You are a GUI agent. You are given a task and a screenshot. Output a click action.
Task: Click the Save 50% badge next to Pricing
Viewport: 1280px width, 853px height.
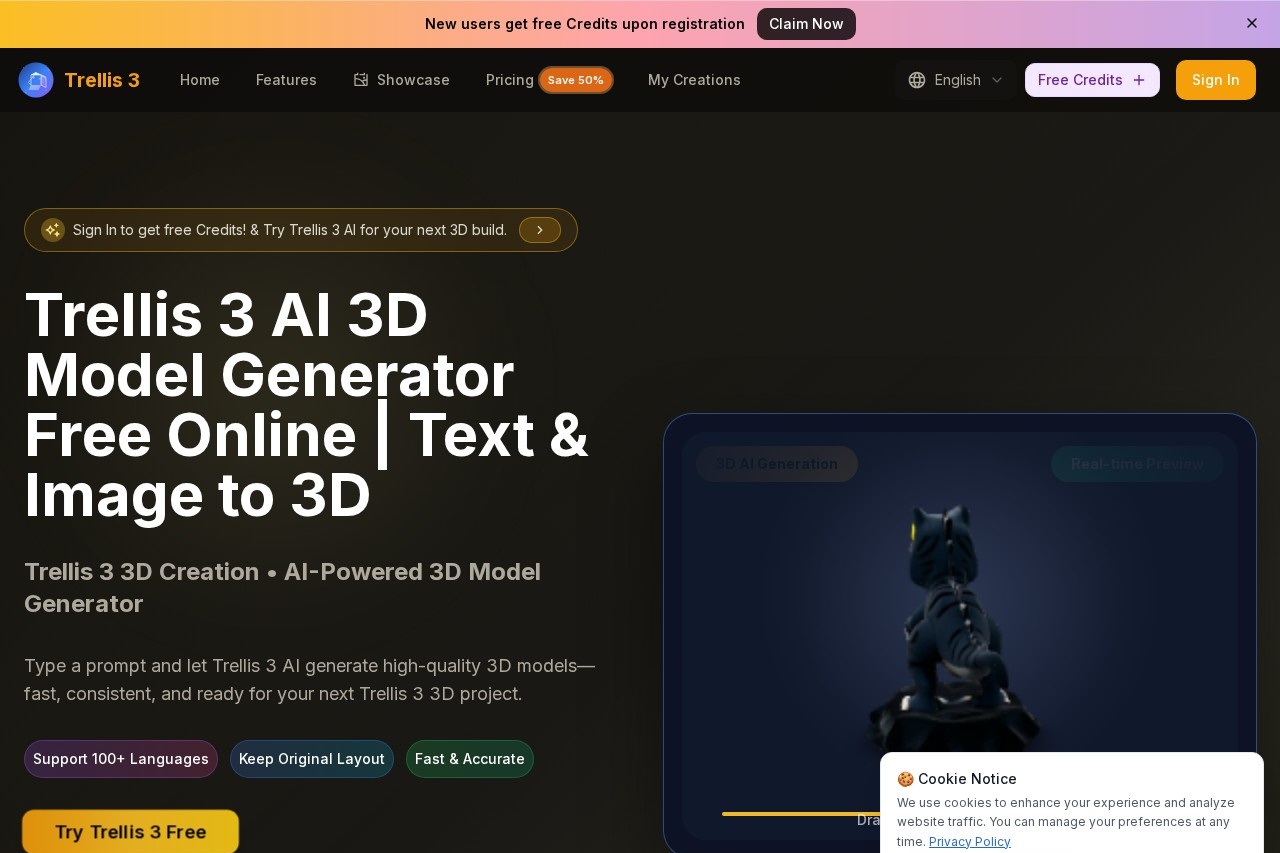pyautogui.click(x=576, y=80)
